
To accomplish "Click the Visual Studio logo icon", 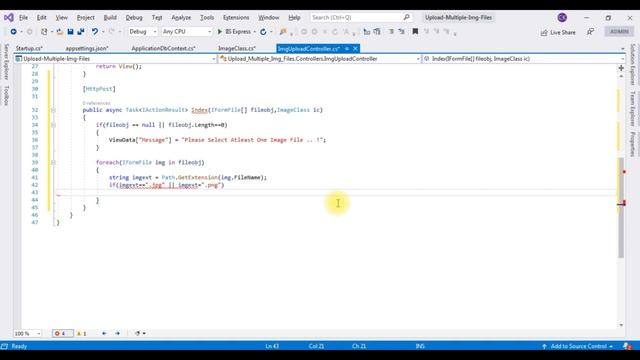I will pyautogui.click(x=9, y=18).
